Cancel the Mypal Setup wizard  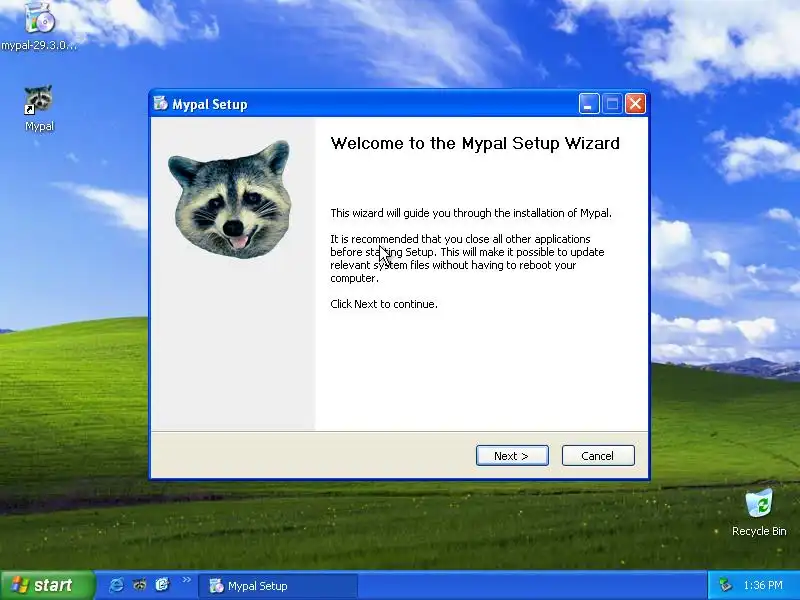tap(598, 456)
